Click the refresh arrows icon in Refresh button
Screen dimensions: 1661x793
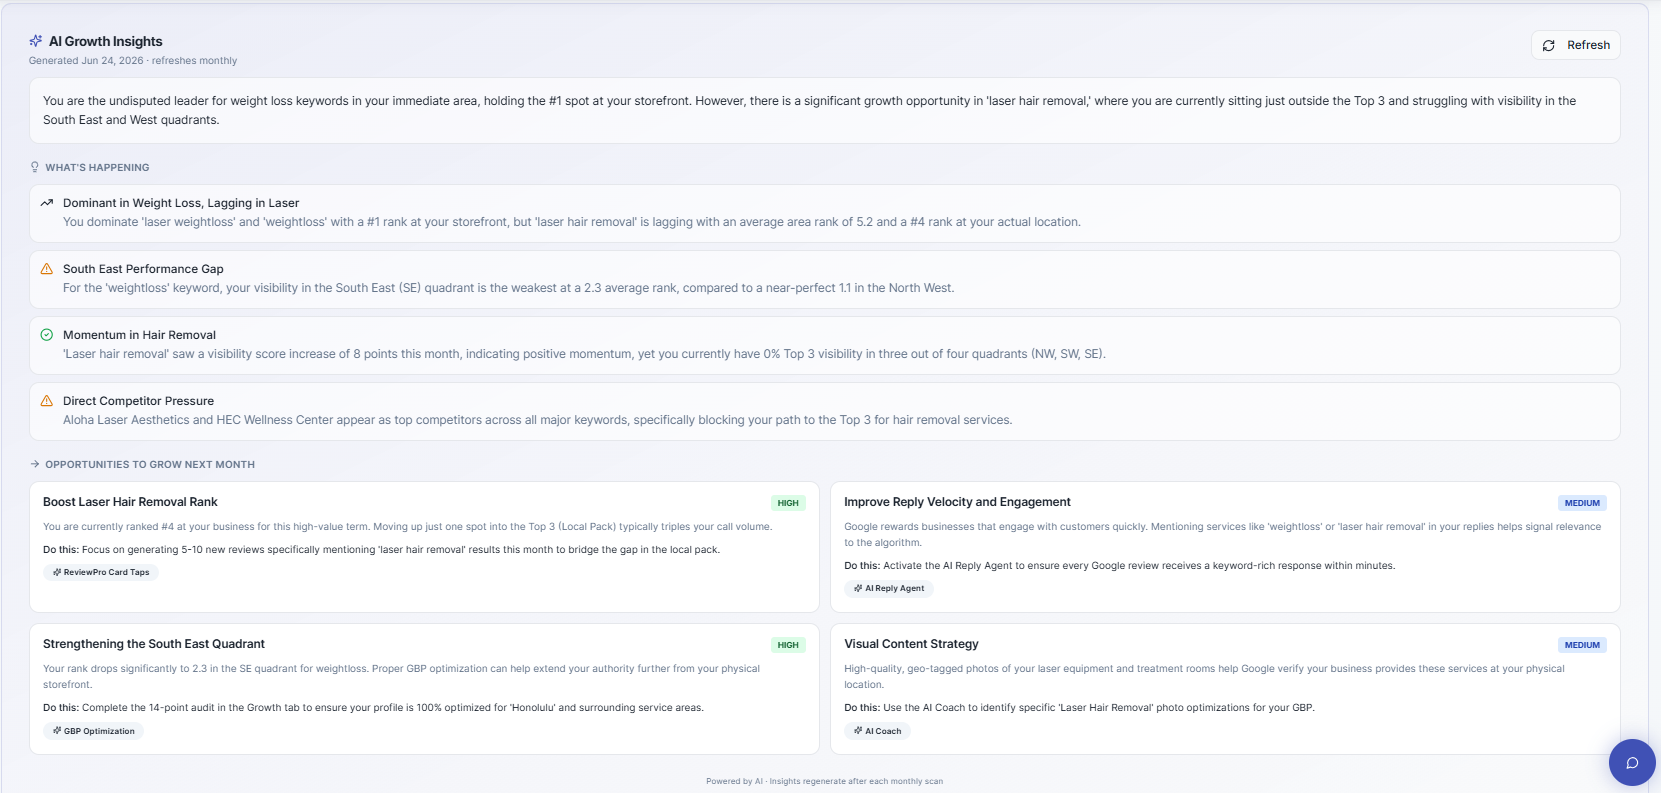point(1549,45)
